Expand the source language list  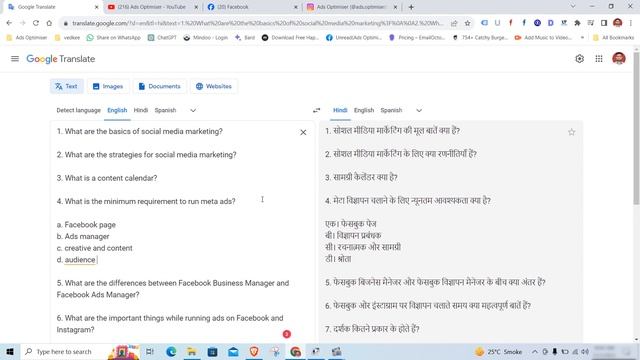(193, 110)
